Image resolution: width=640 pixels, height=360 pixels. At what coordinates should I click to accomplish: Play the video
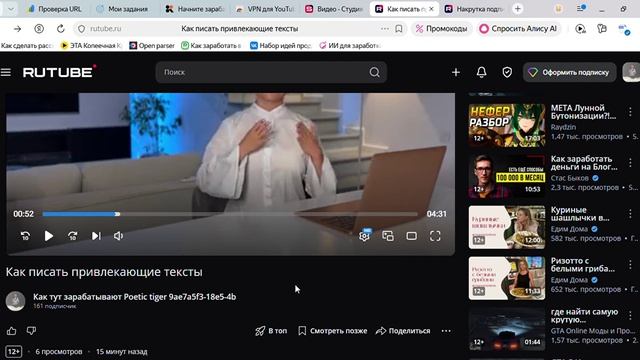49,236
